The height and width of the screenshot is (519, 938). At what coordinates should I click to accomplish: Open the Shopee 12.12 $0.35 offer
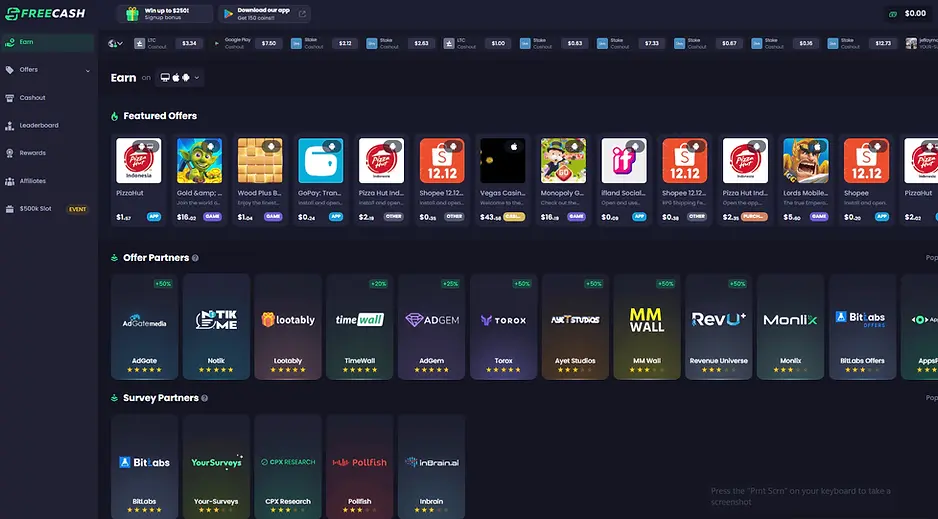[x=442, y=181]
